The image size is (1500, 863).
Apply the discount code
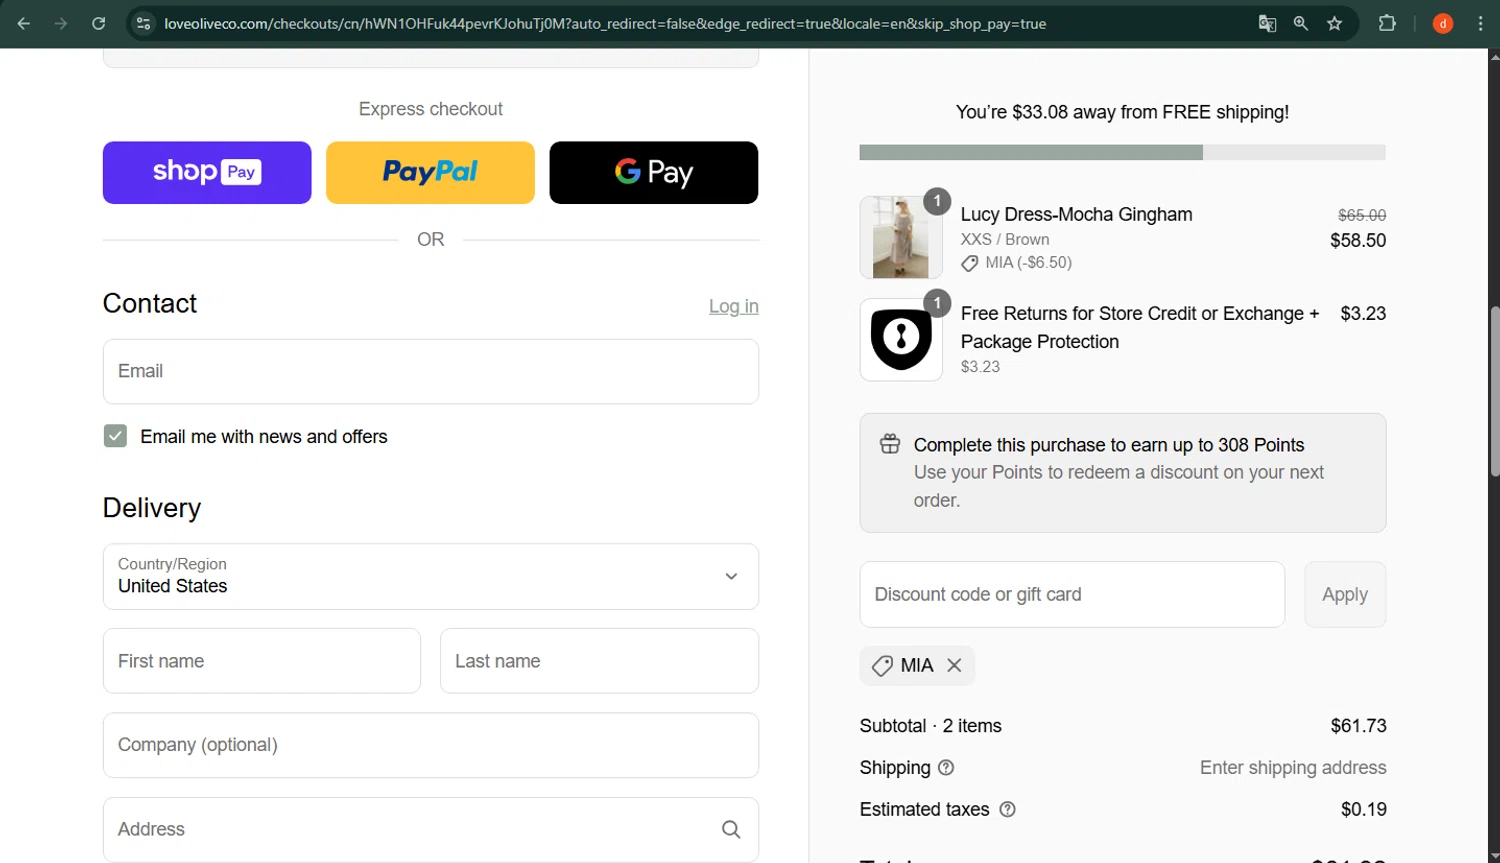[x=1344, y=594]
